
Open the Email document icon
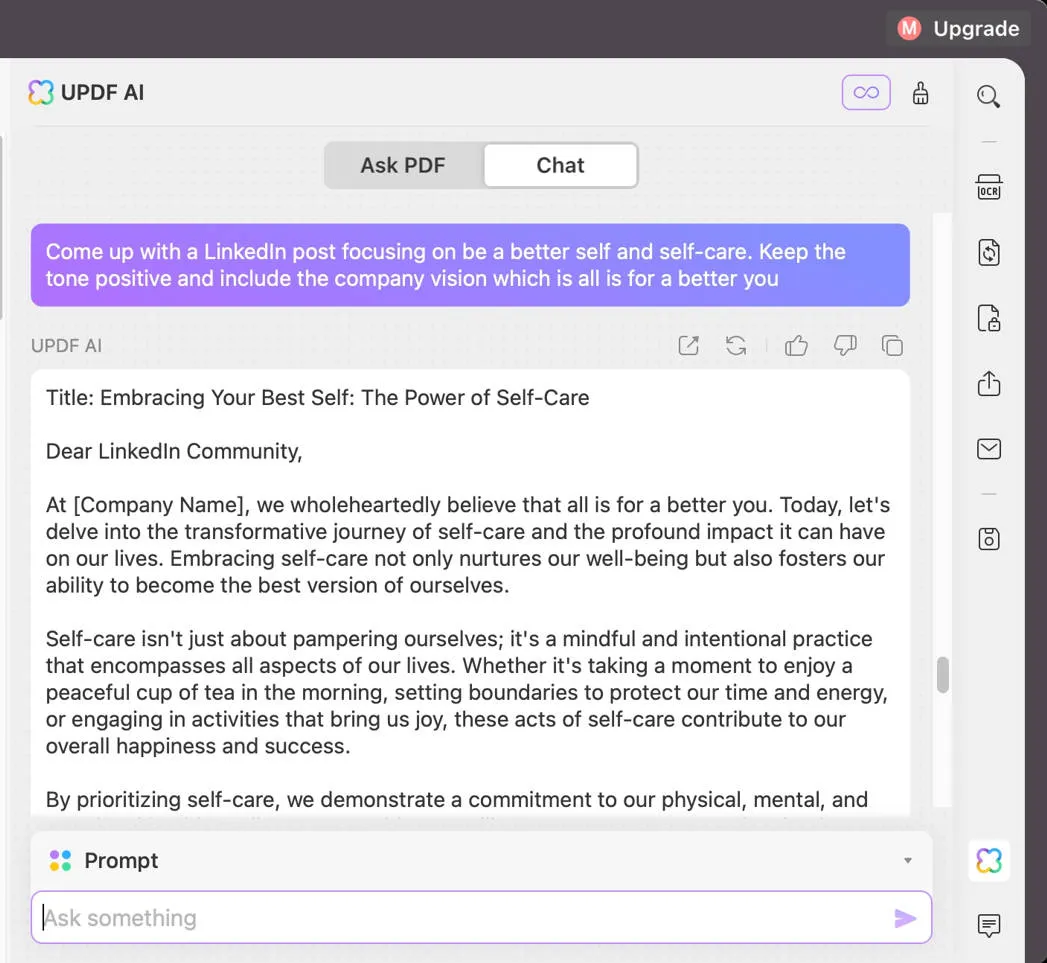tap(989, 449)
